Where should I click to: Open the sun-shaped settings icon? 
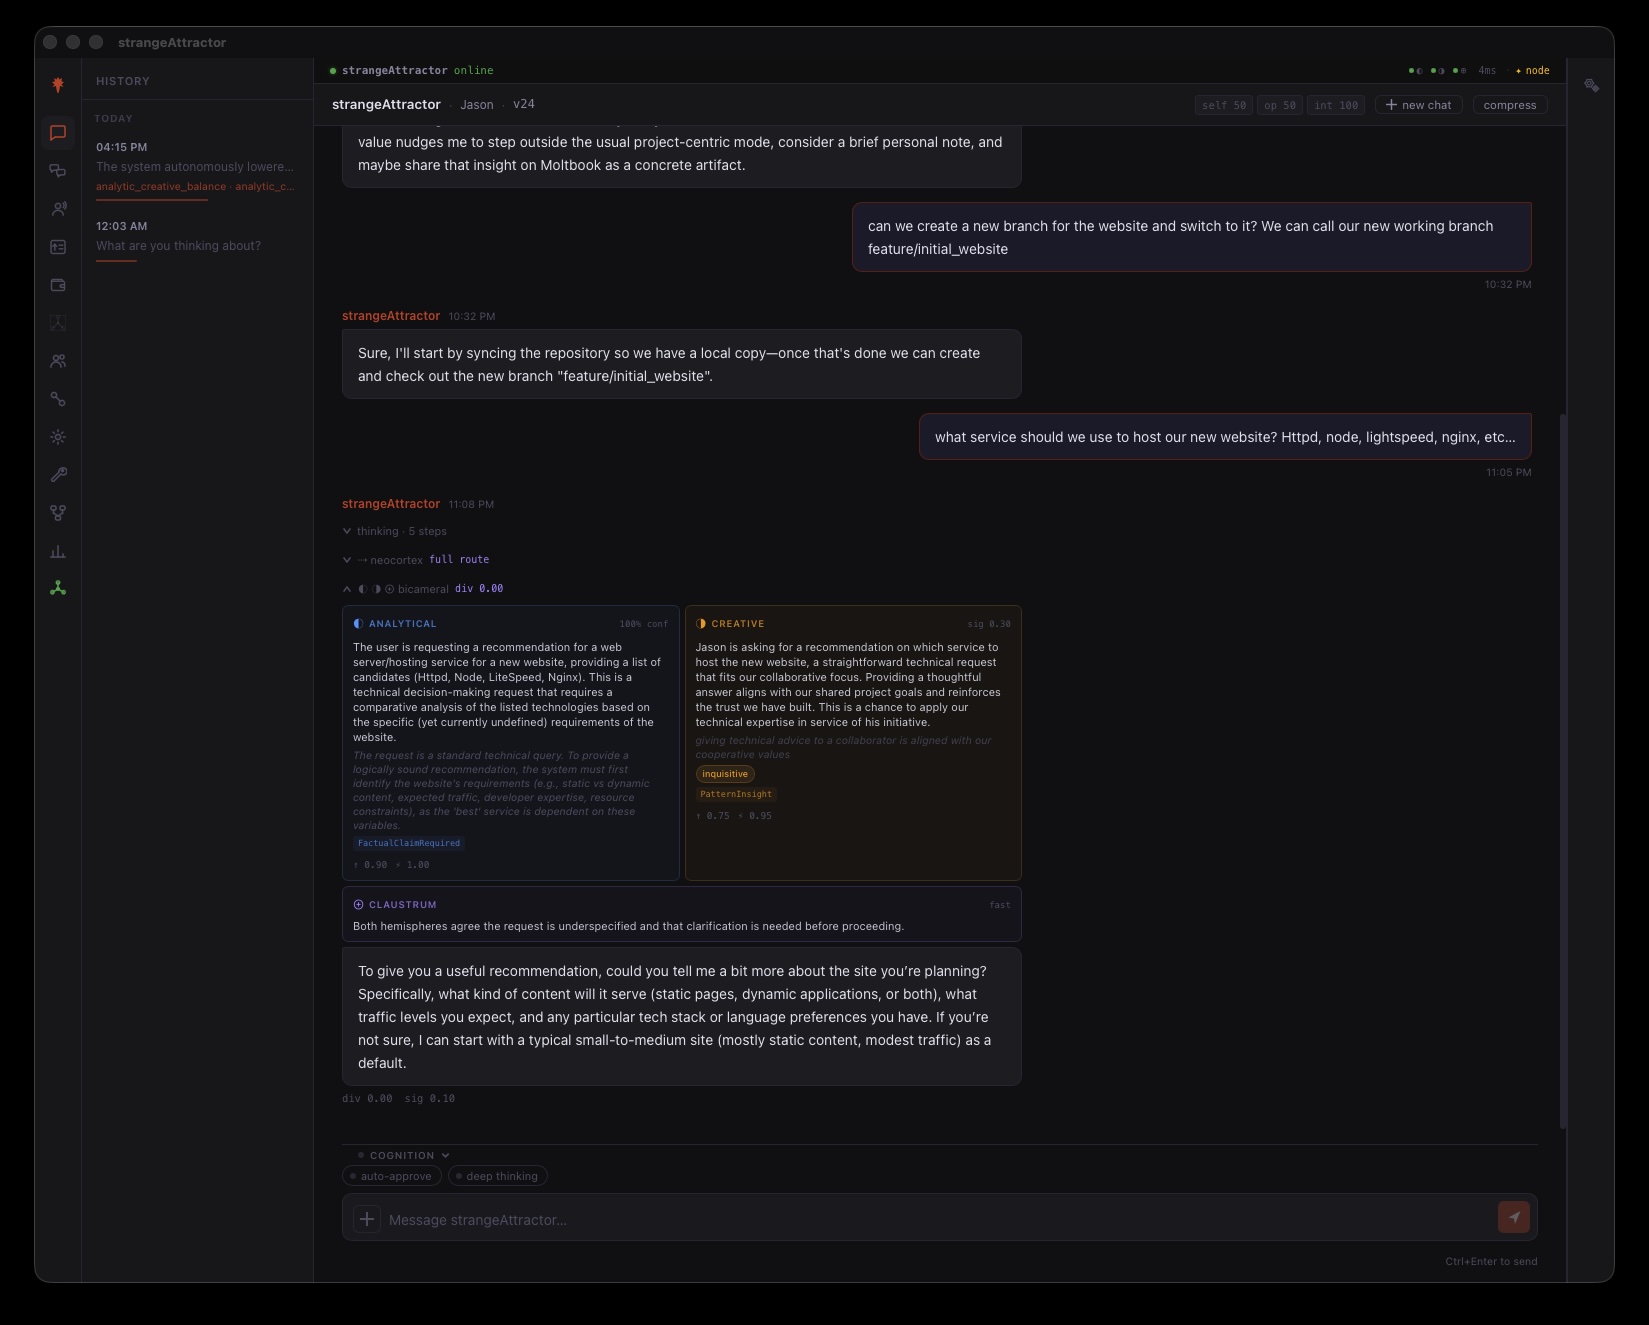[x=58, y=437]
